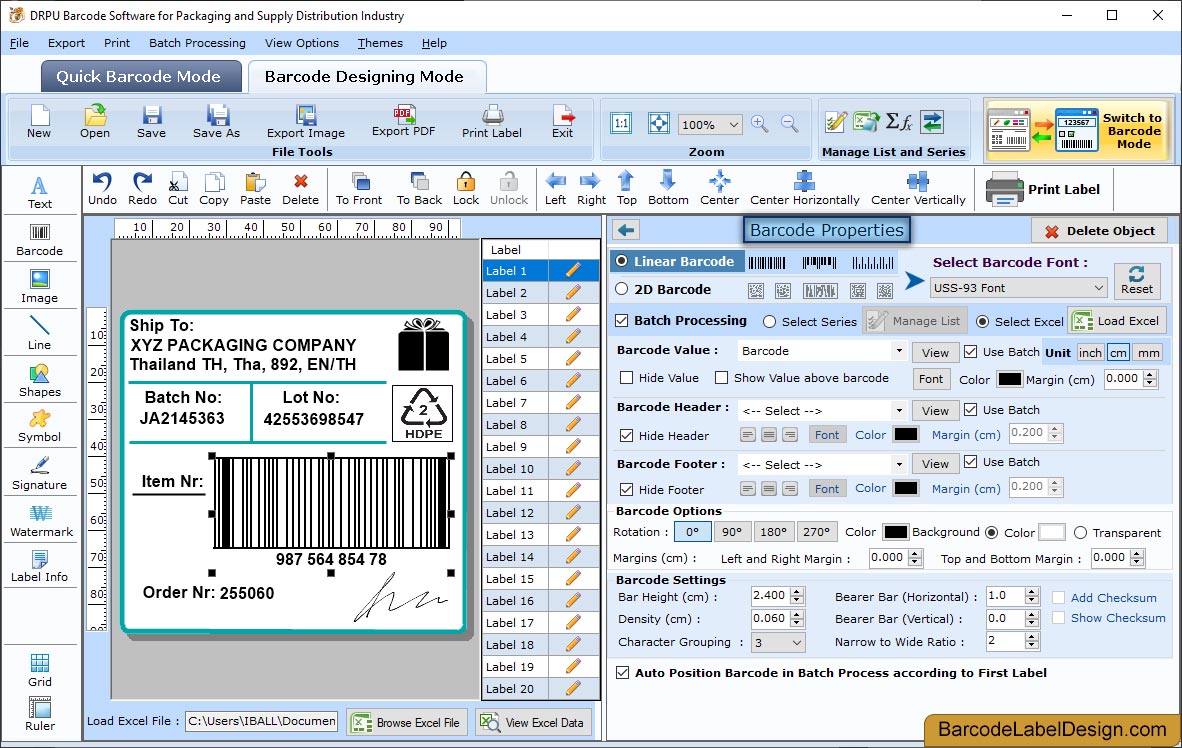Undo the last action
Screen dimensions: 1182x748
click(102, 189)
